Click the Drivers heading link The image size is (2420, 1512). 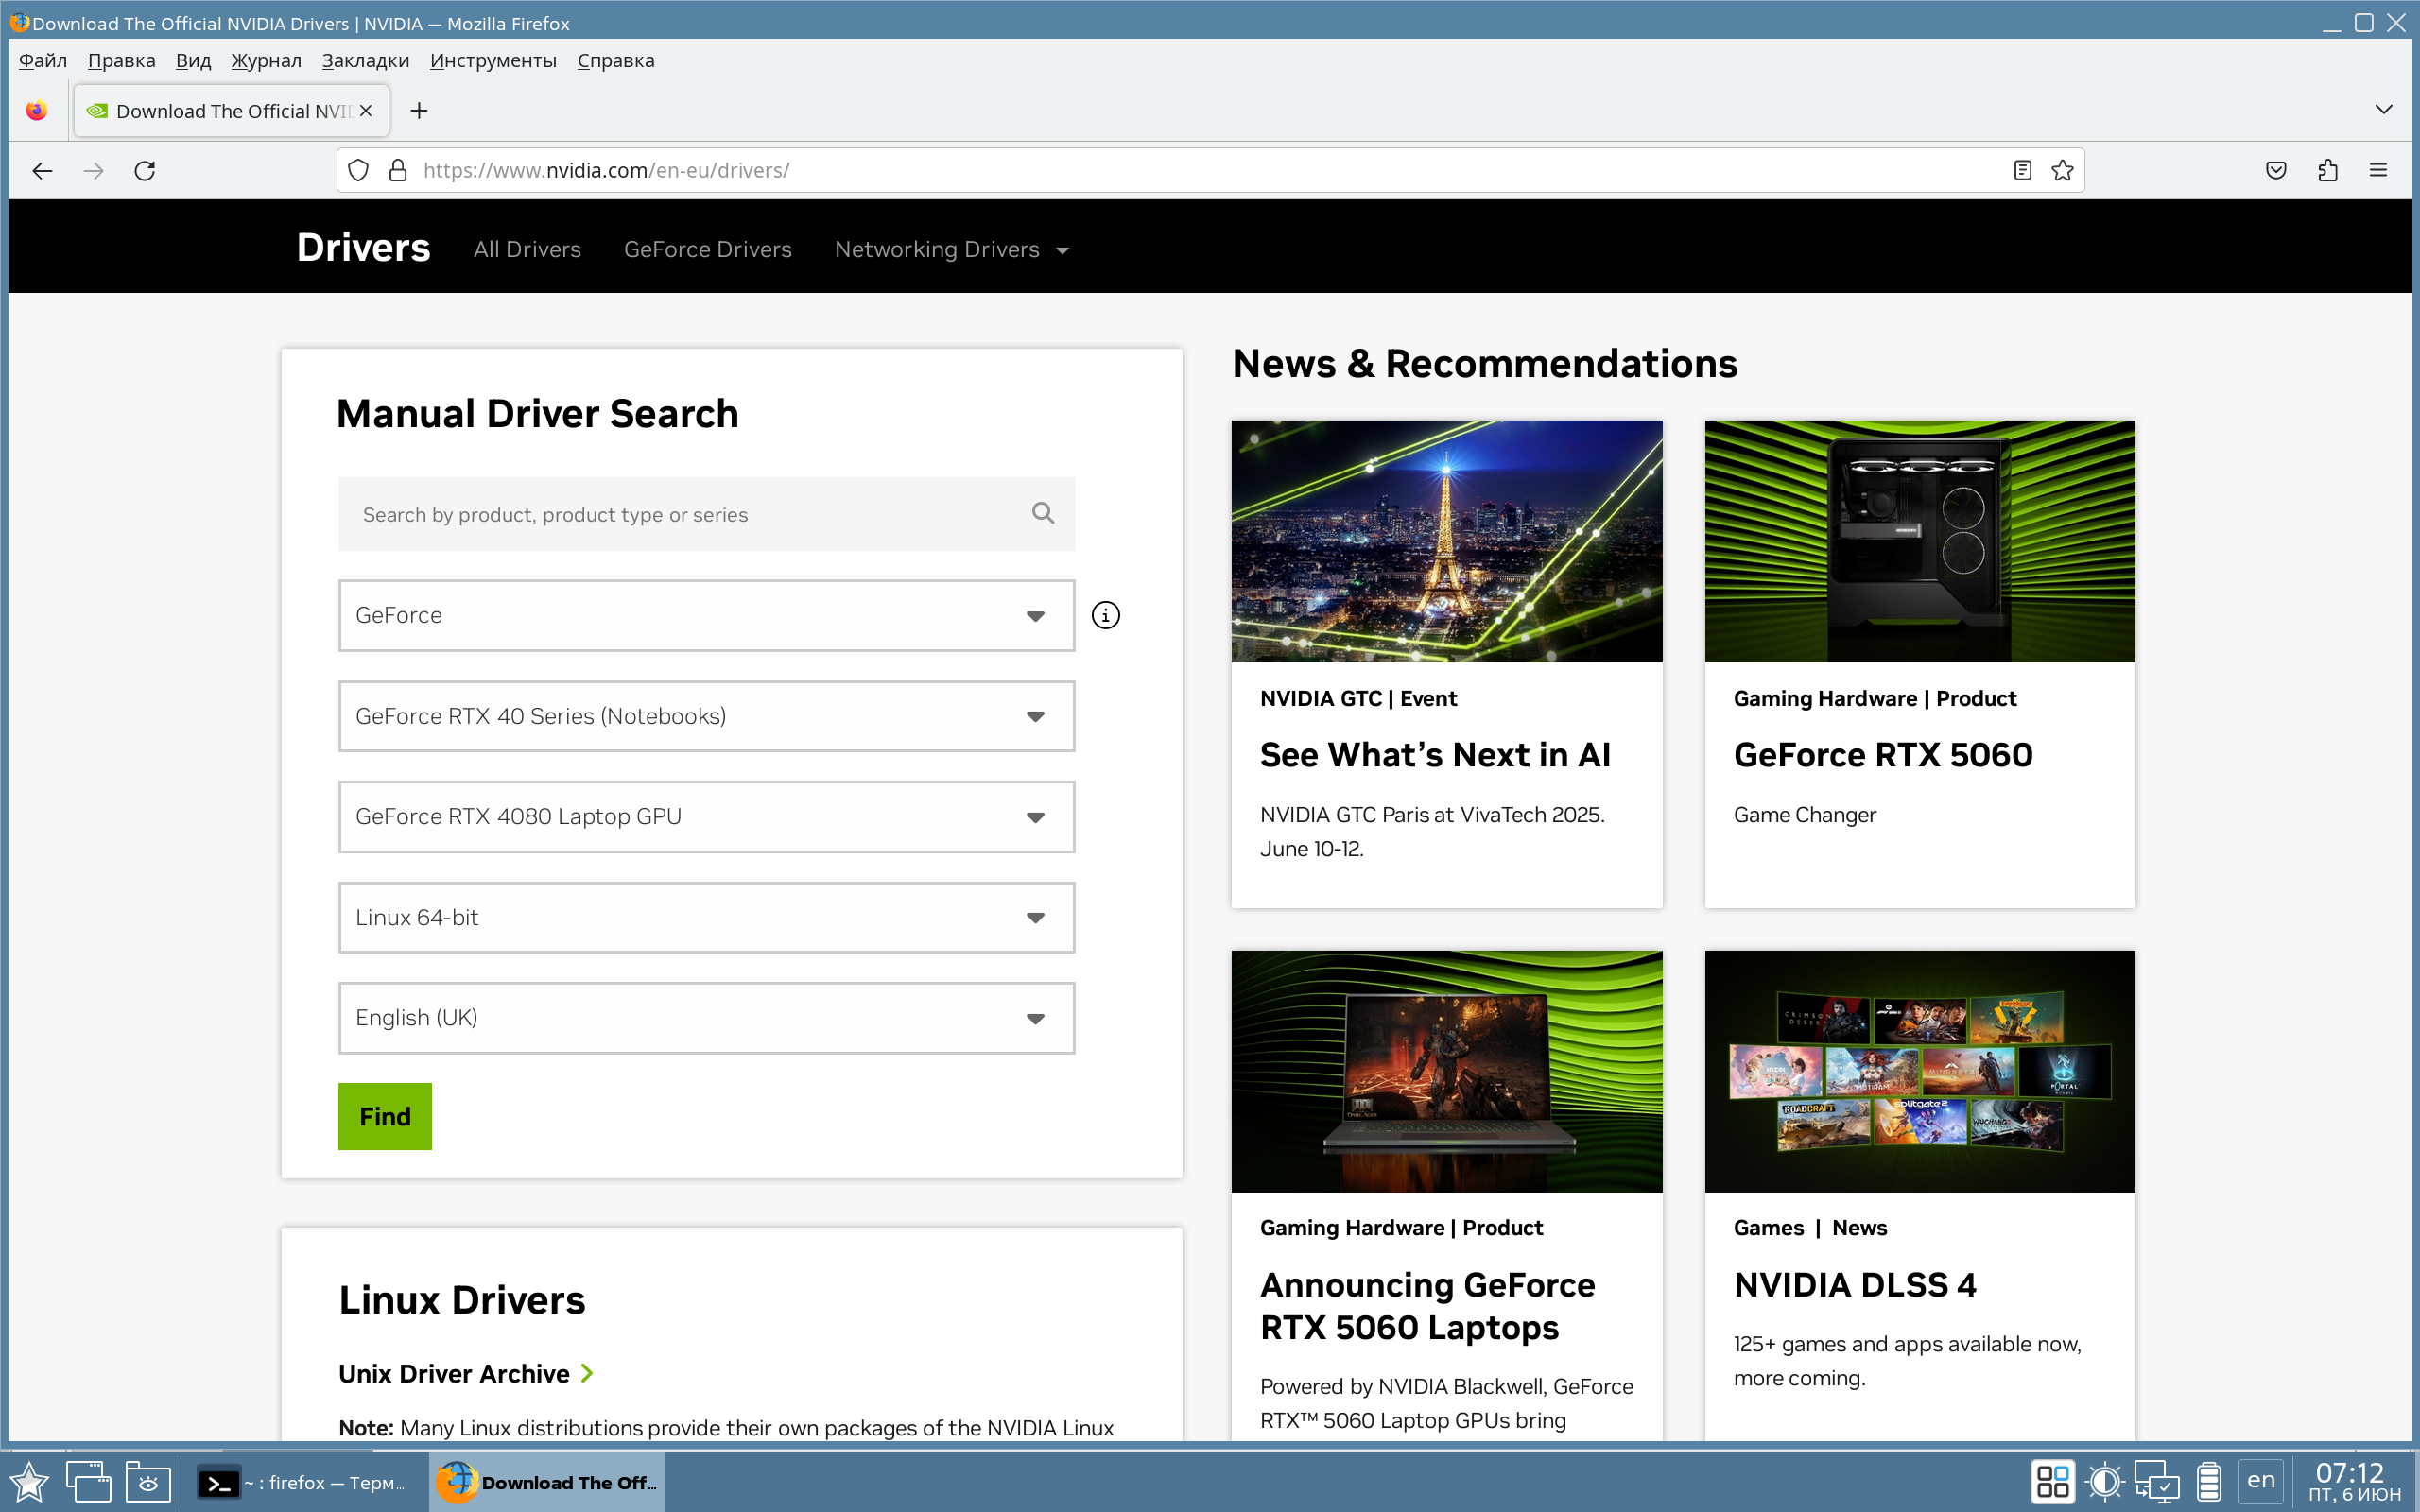coord(363,247)
